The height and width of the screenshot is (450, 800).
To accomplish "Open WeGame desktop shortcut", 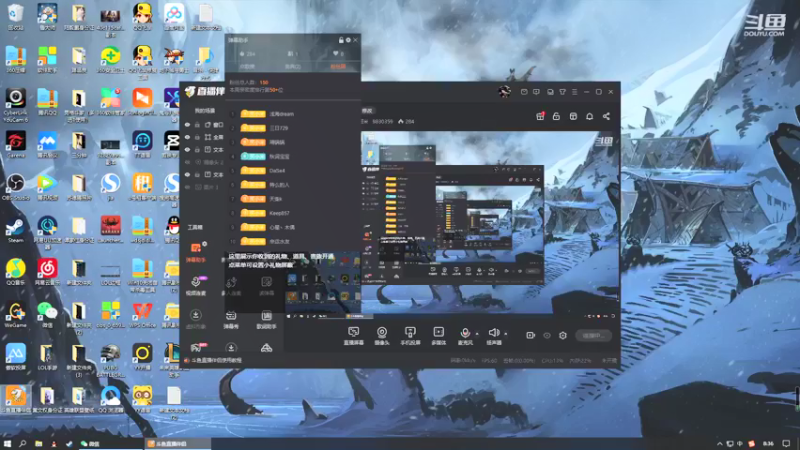I will (x=15, y=314).
